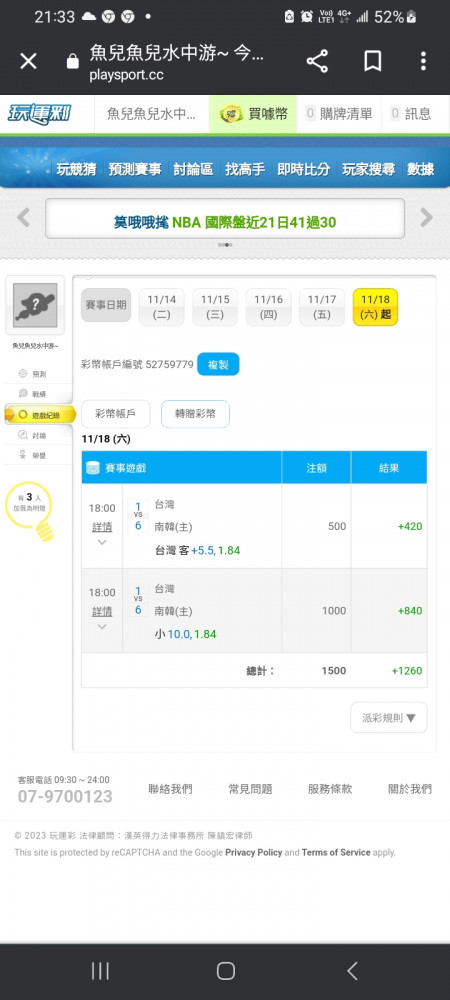
Task: Tap the browser share icon
Action: click(317, 62)
